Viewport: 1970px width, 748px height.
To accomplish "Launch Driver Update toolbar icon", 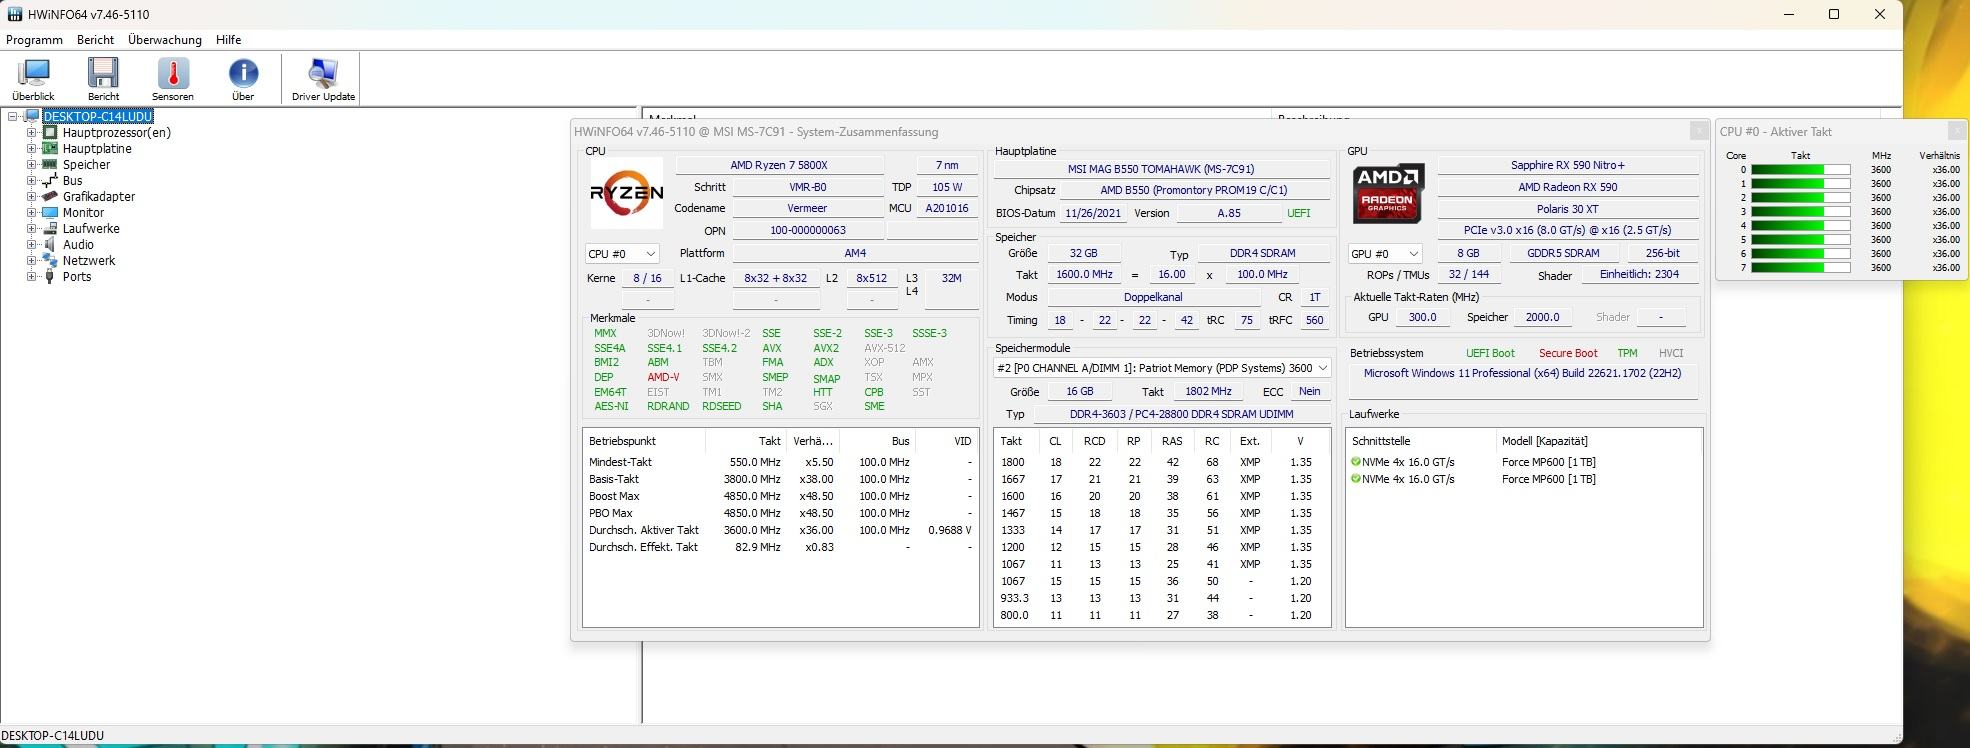I will tap(323, 79).
